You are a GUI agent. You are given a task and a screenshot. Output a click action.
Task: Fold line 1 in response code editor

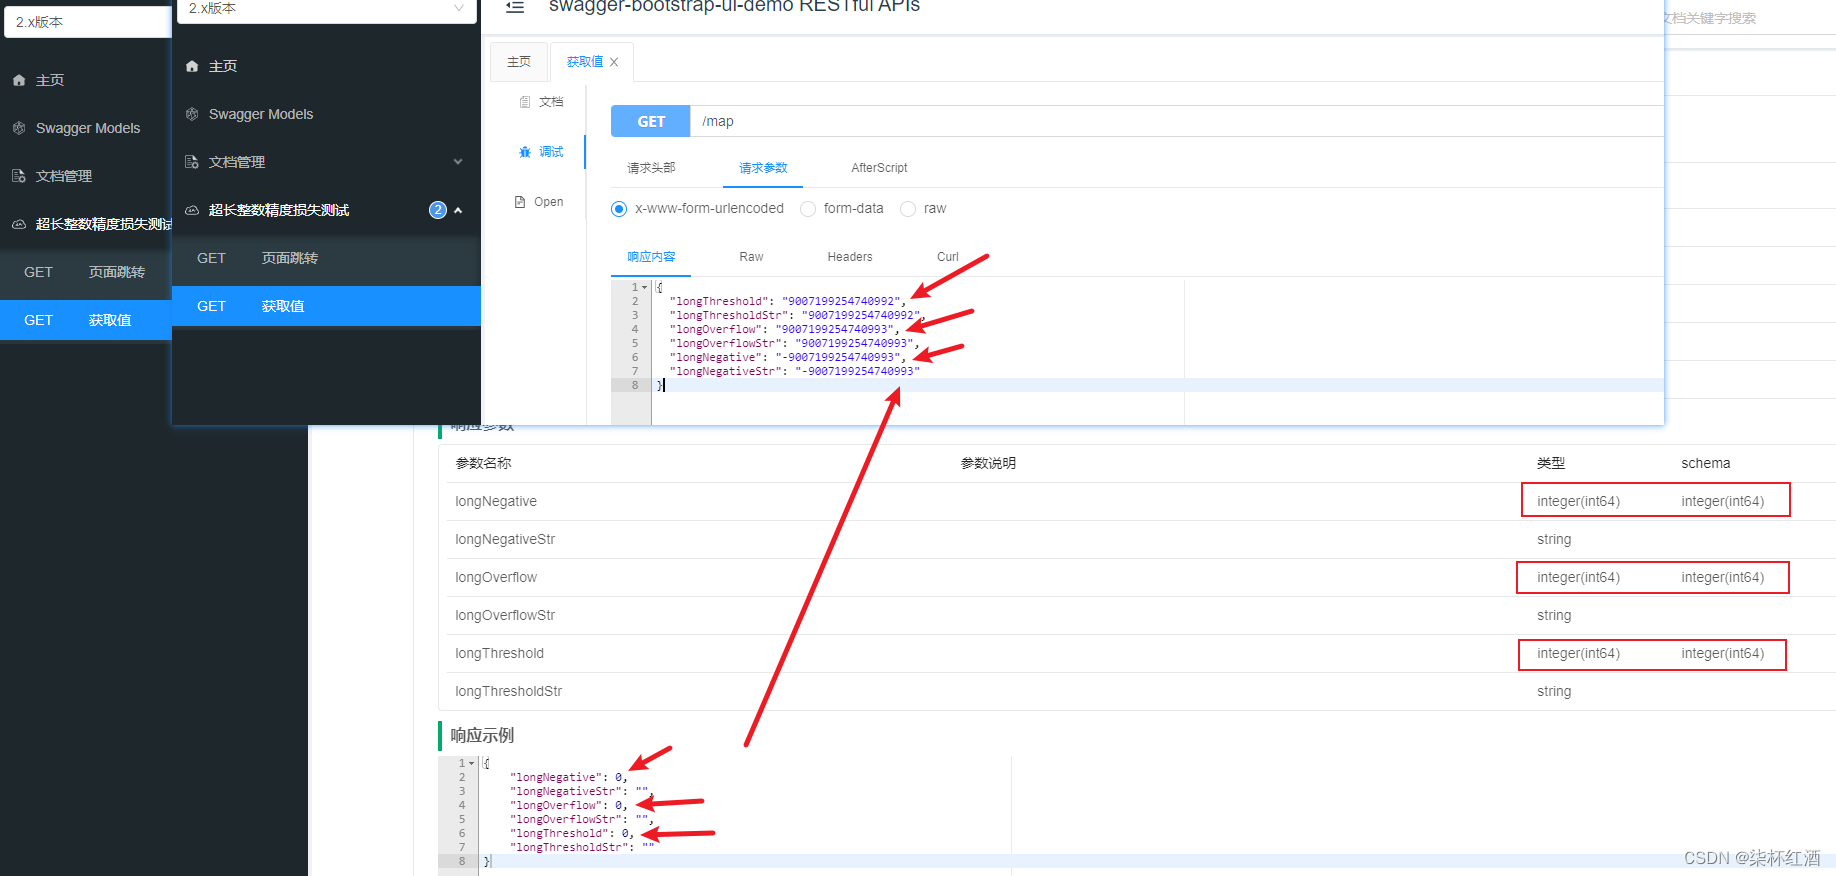pos(645,287)
